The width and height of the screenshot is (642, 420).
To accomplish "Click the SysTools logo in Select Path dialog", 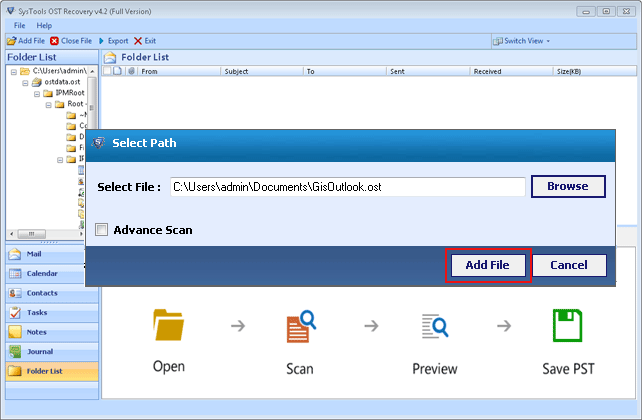I will 98,143.
